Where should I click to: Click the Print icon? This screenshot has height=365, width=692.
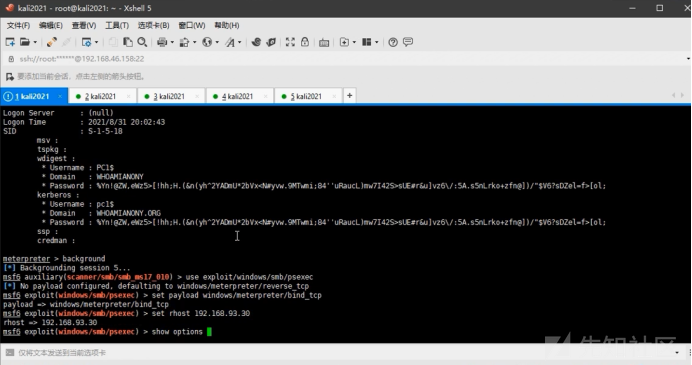pos(162,42)
